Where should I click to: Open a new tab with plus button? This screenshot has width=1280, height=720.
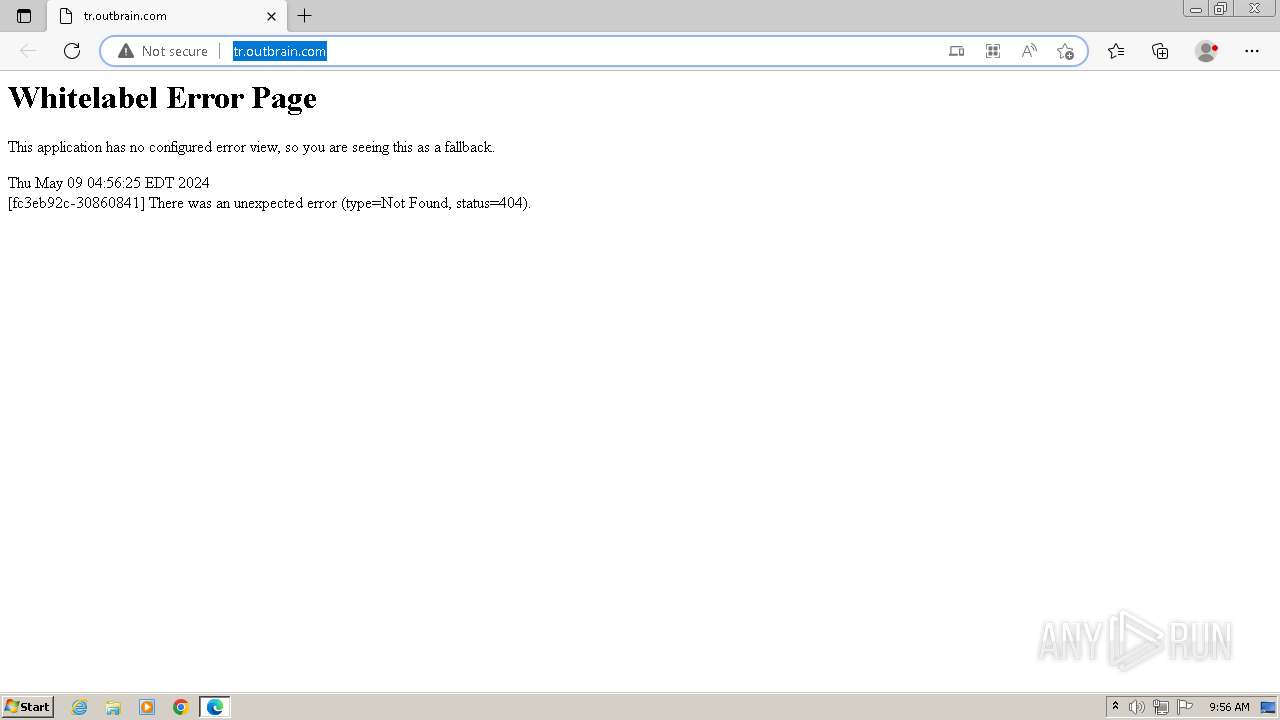click(305, 16)
